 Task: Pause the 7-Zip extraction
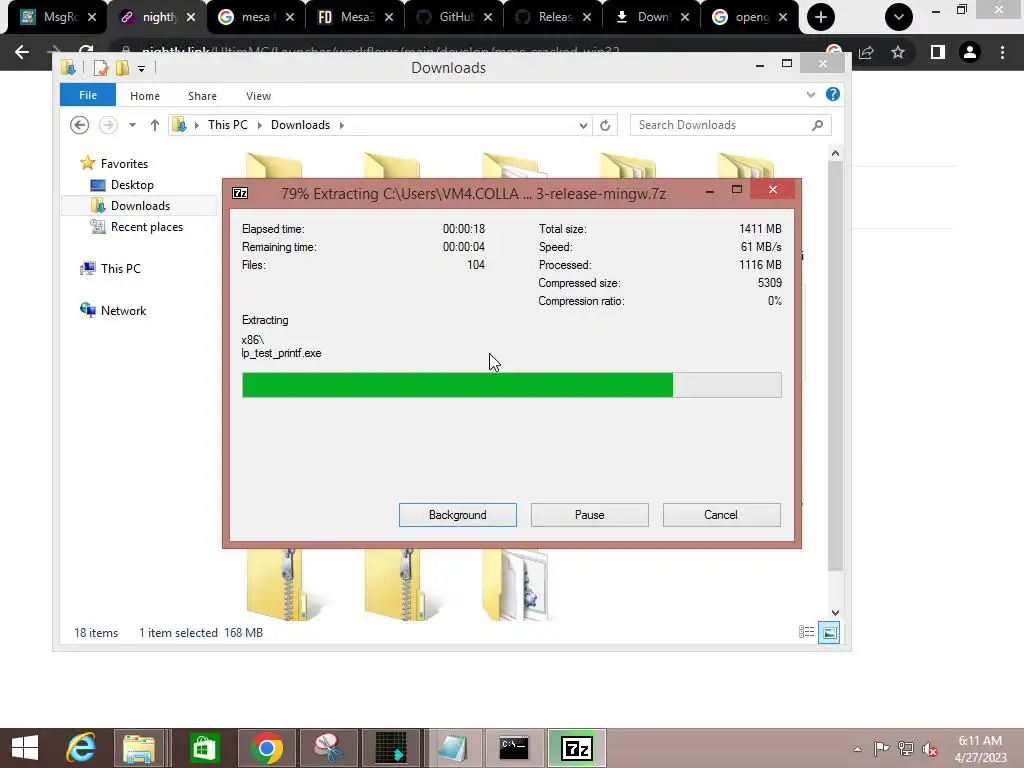click(589, 515)
